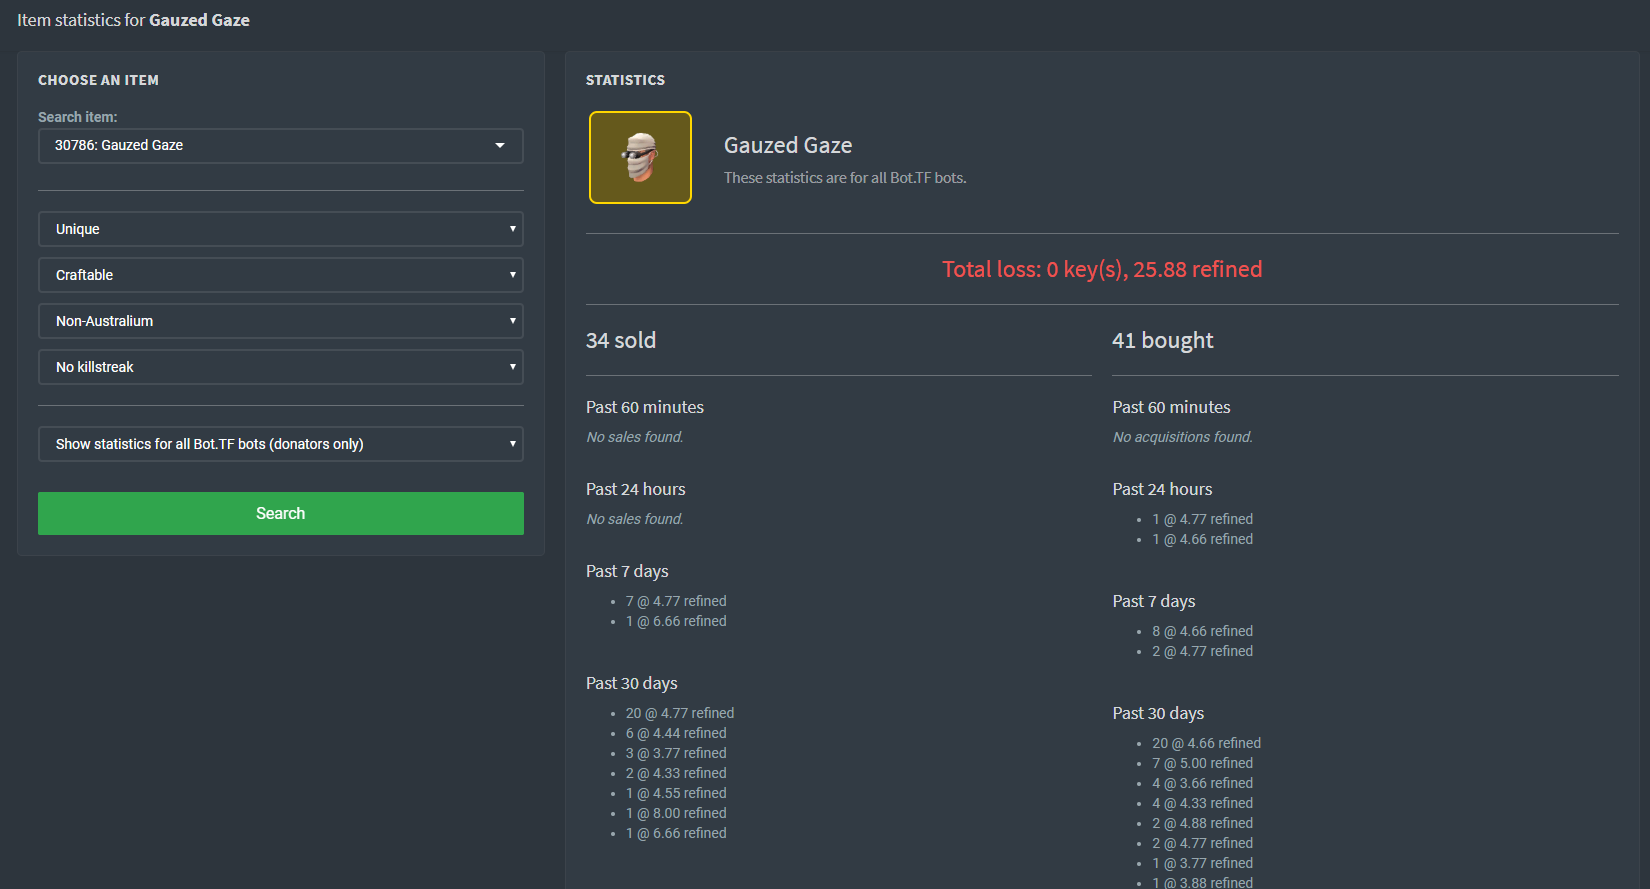Click the bought entry 20 @ 4.66 refined
1650x889 pixels.
tap(1206, 743)
